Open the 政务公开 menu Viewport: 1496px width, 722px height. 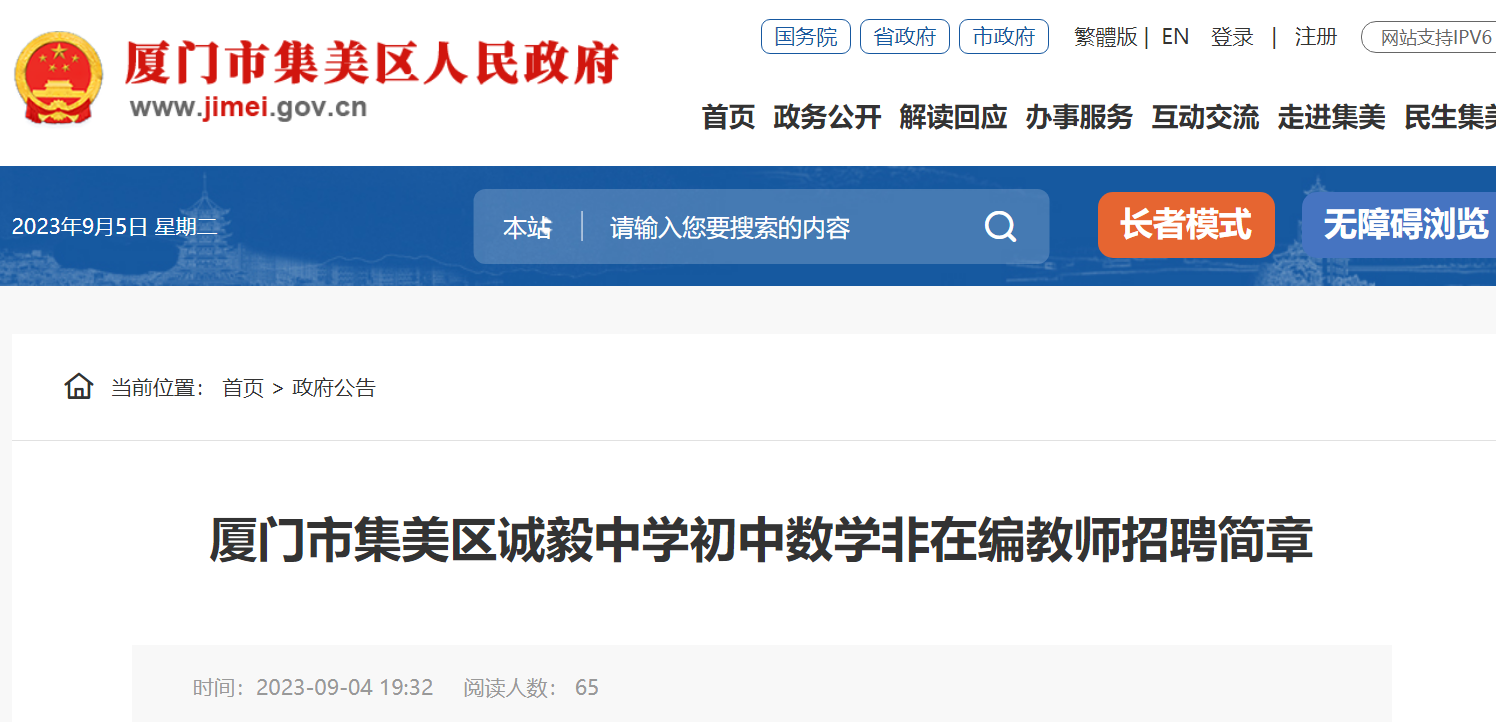[827, 117]
